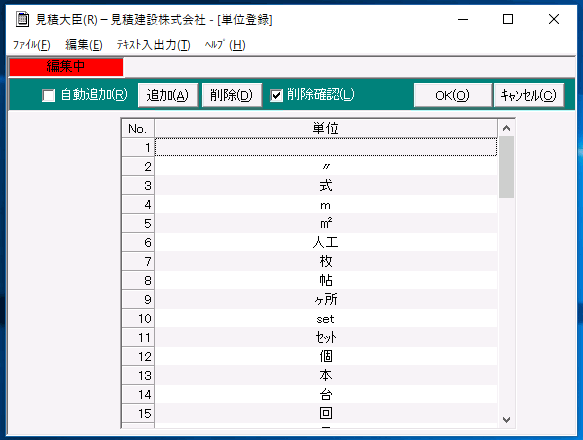Click row number 10 header
583x440 pixels.
click(x=138, y=318)
